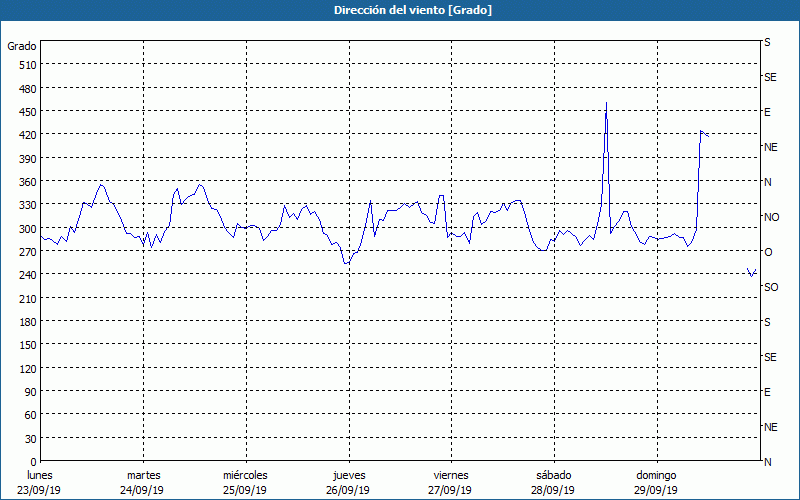Click the 60 degree axis label
The image size is (800, 500).
tap(31, 416)
